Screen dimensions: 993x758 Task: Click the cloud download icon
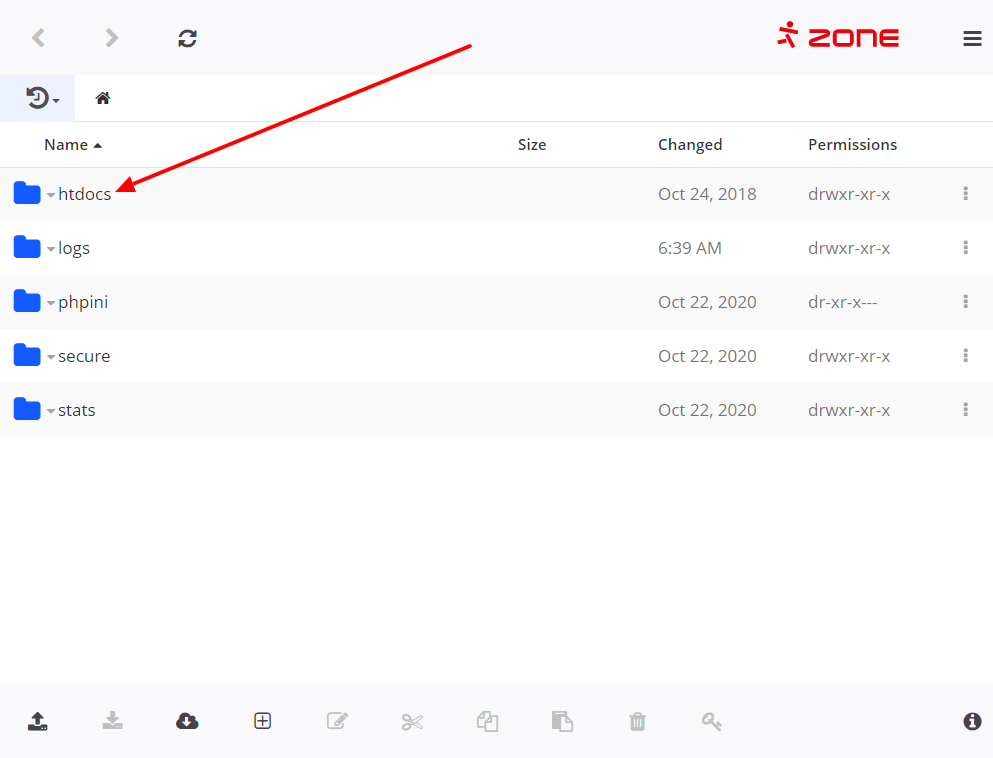click(187, 721)
